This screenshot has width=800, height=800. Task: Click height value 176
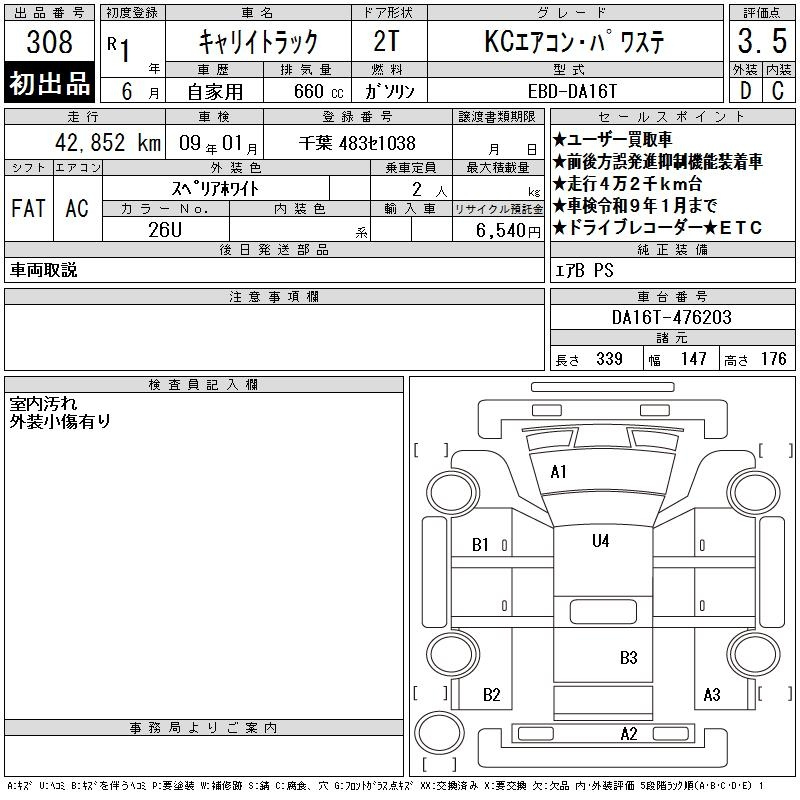coord(773,359)
